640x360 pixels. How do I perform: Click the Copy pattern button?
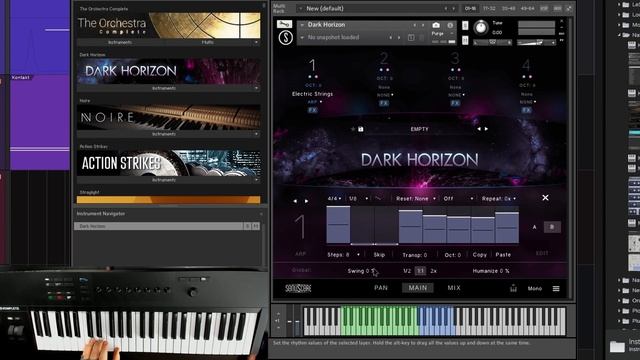click(x=480, y=255)
